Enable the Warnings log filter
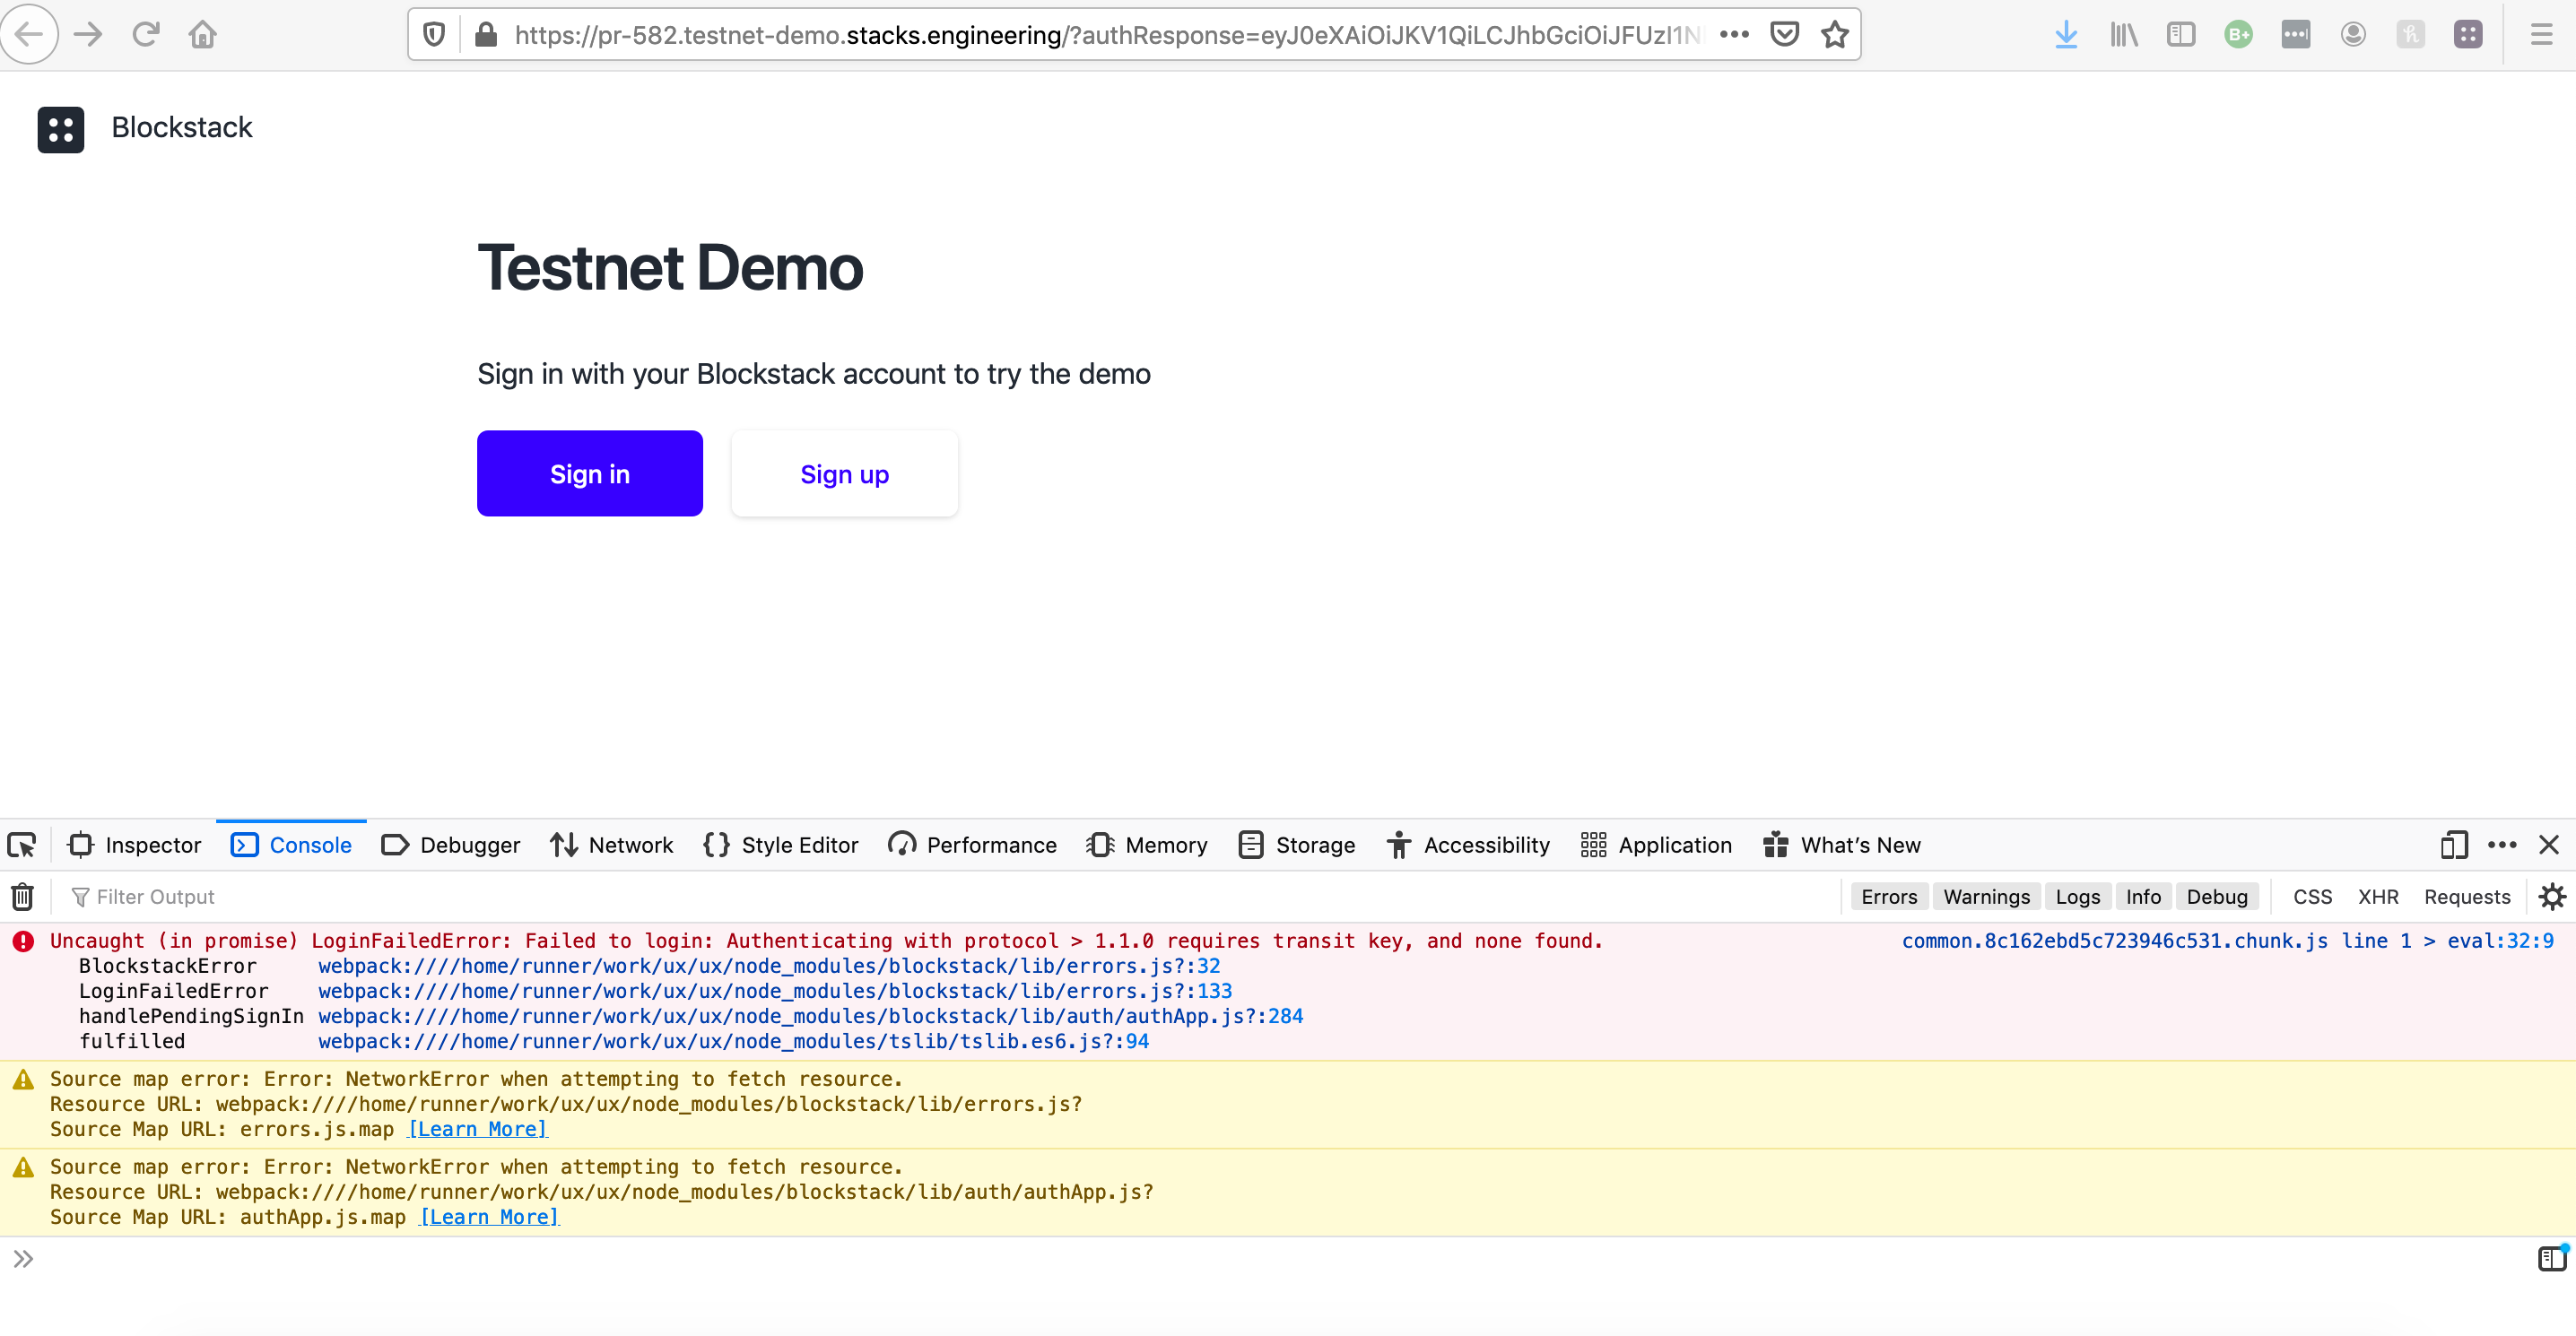 click(1986, 896)
